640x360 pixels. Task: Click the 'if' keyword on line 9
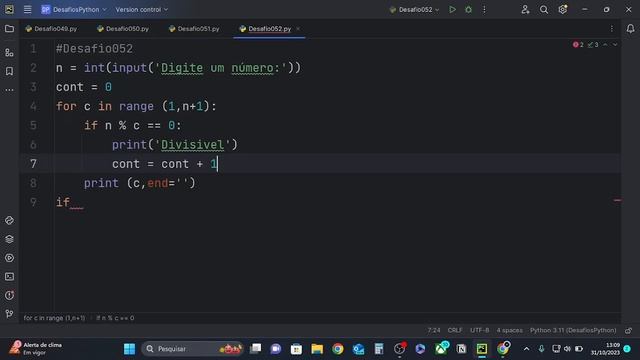point(63,202)
